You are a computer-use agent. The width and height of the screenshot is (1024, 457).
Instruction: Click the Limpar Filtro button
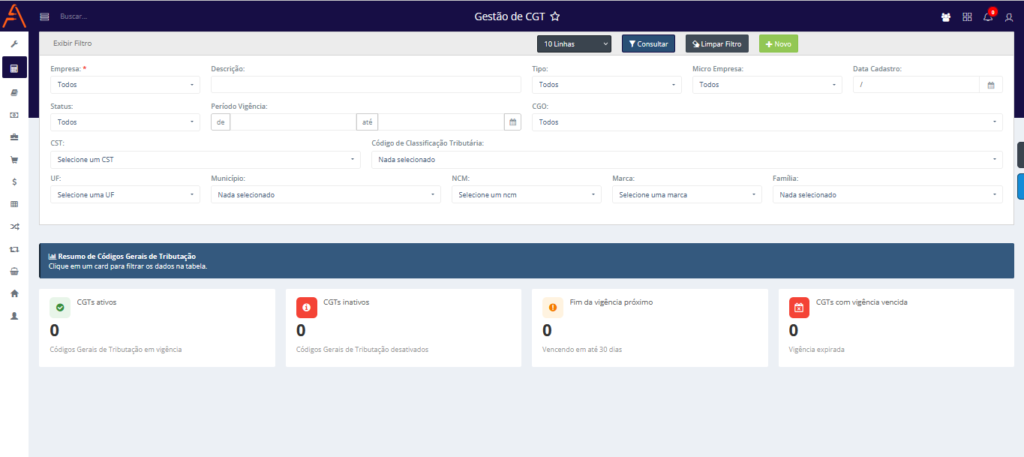[x=716, y=44]
